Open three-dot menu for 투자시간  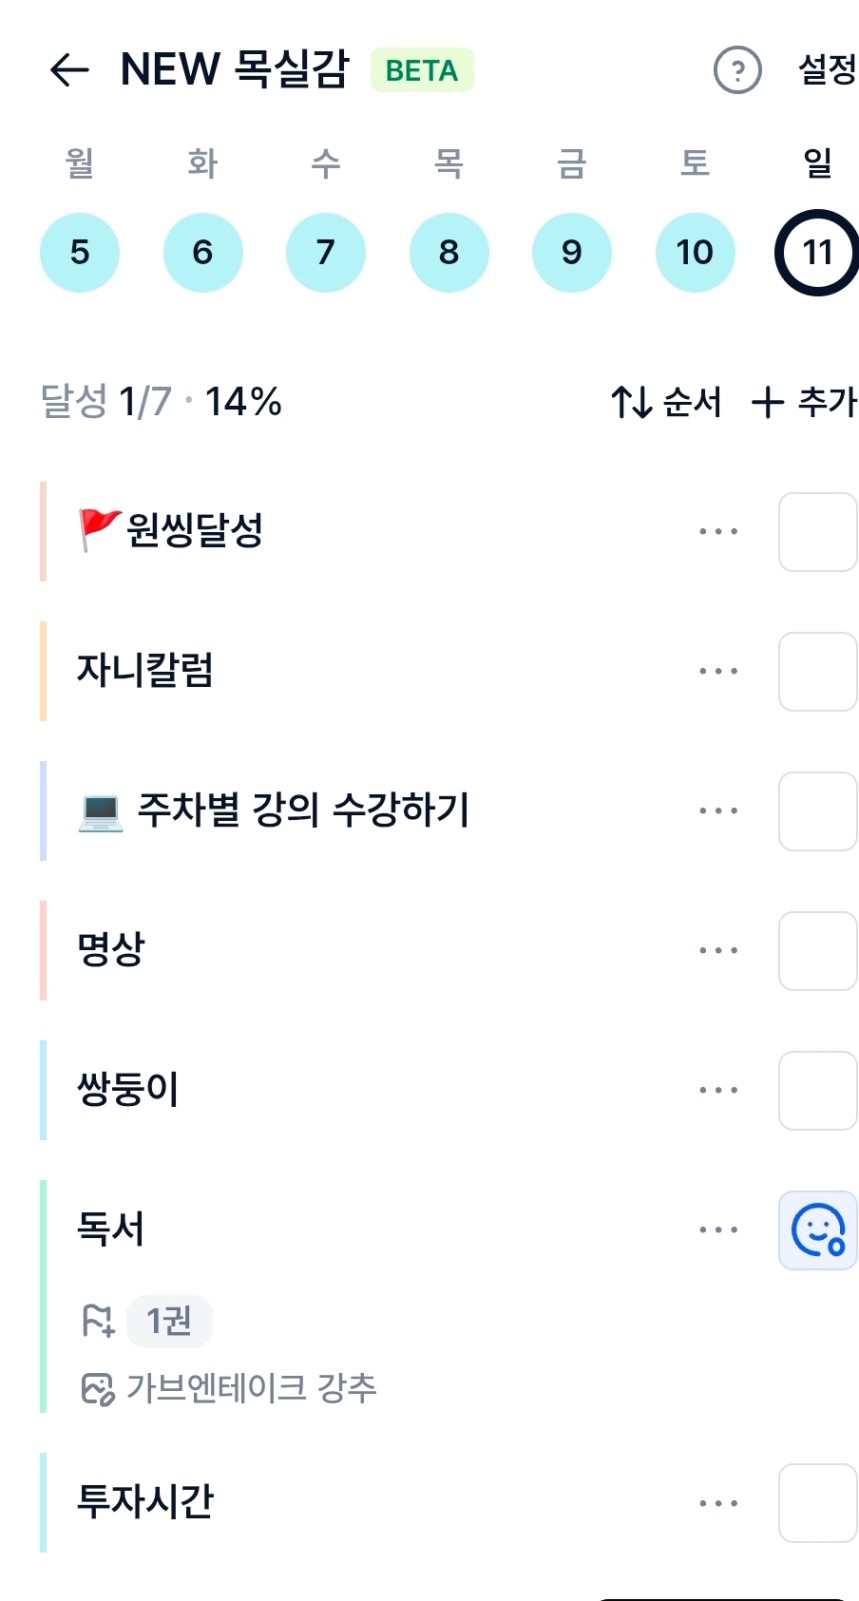click(718, 1503)
